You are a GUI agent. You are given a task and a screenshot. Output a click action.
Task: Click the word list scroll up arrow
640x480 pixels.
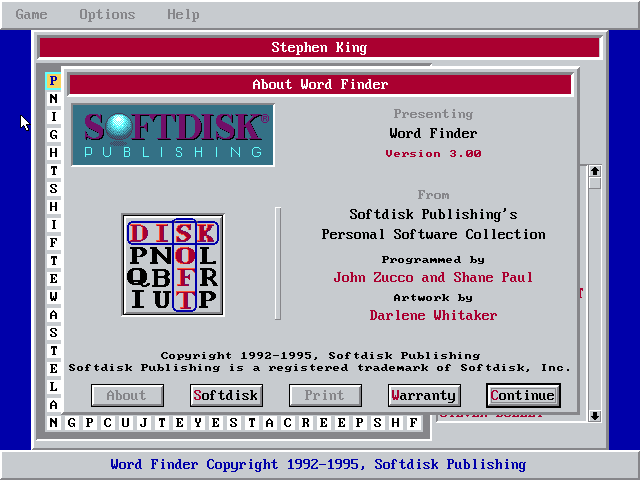pos(595,171)
